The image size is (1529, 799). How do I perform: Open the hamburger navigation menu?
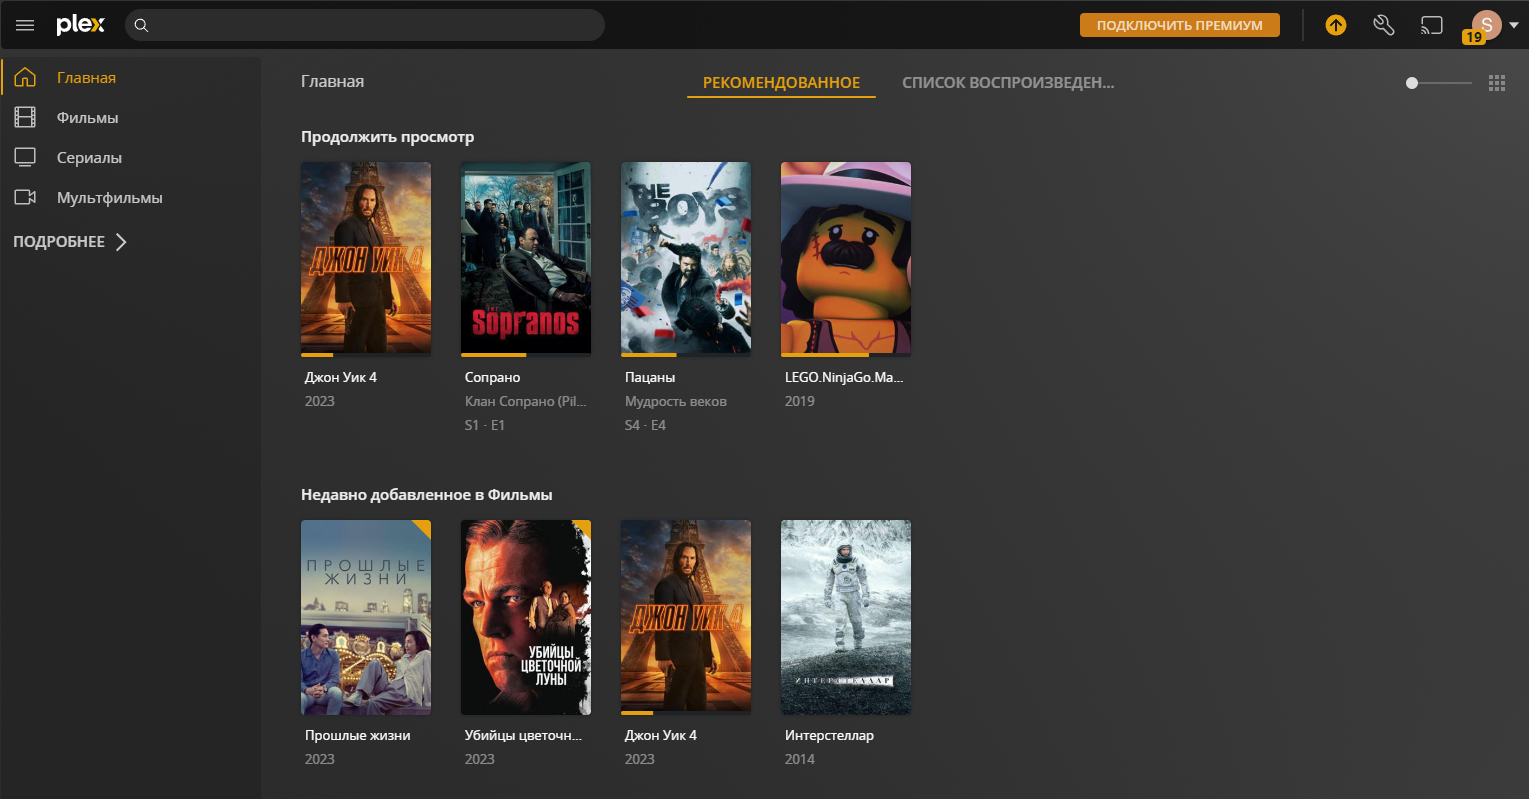pos(25,25)
